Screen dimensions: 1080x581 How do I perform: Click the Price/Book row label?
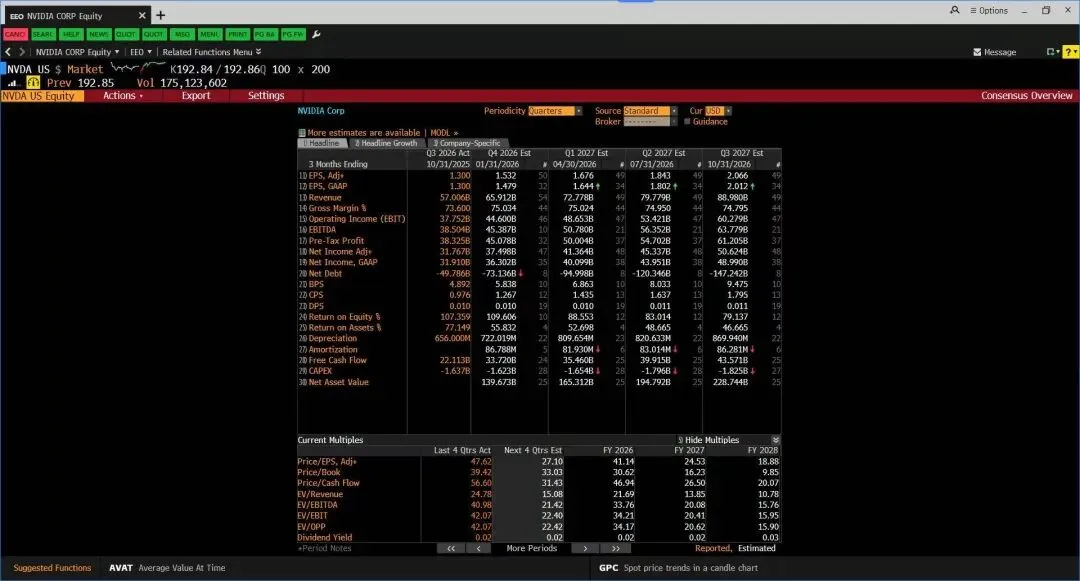[319, 472]
